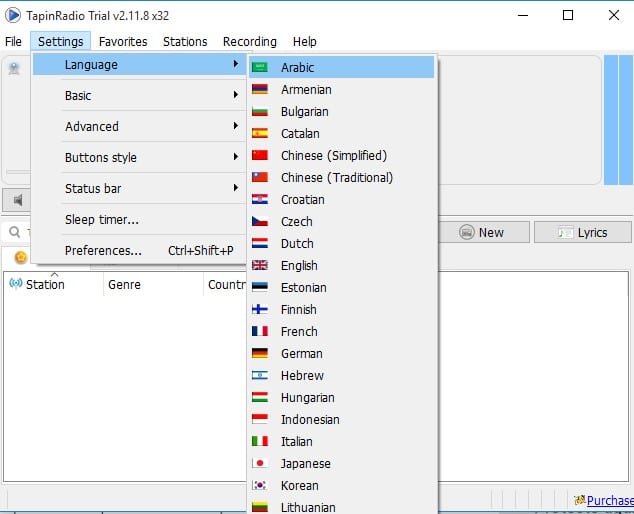Click the United Kingdom flag icon
Viewport: 634px width, 514px height.
pyautogui.click(x=260, y=266)
